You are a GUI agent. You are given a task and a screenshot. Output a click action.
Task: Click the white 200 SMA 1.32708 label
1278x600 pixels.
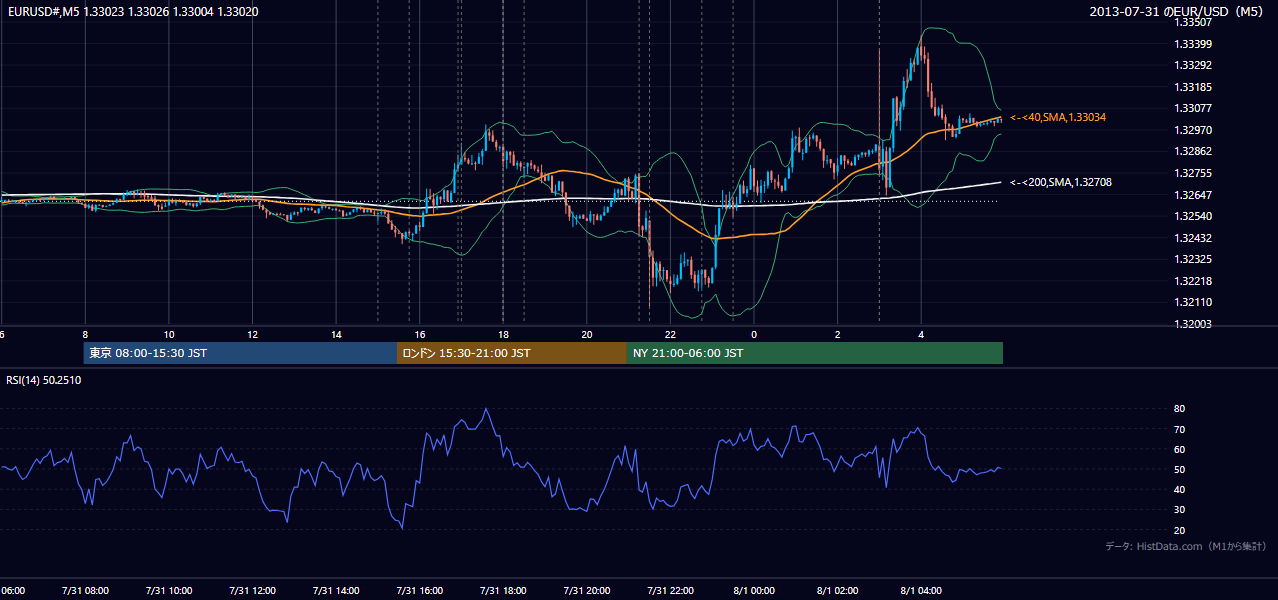coord(1060,182)
